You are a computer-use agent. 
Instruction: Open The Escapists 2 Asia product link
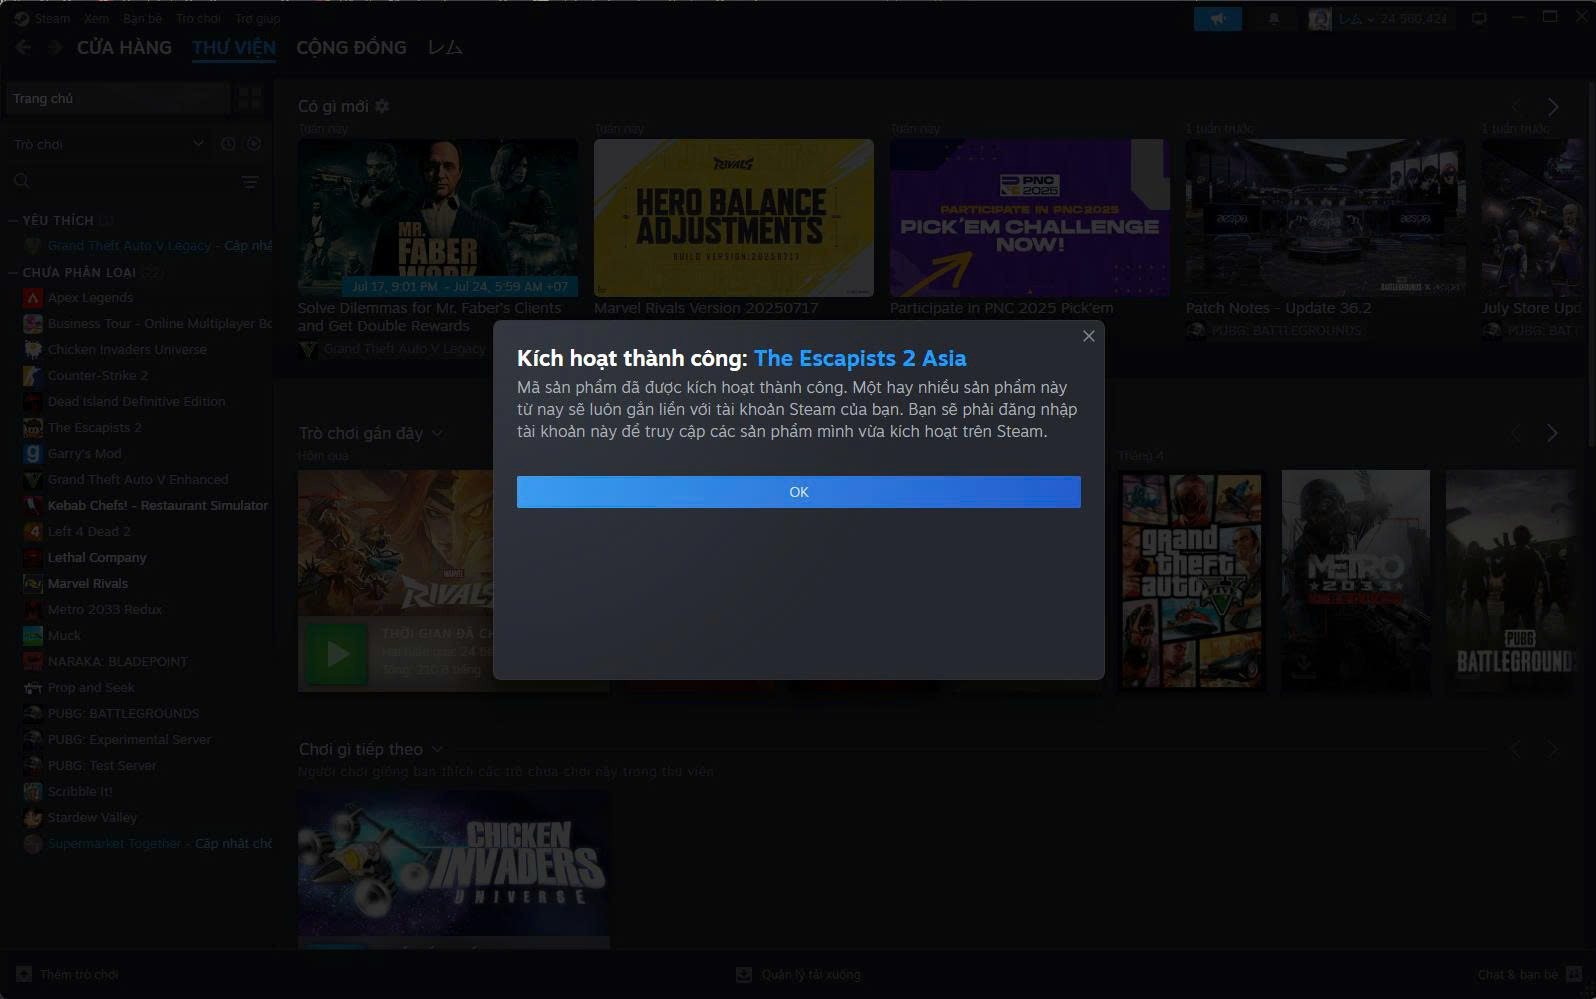click(860, 358)
